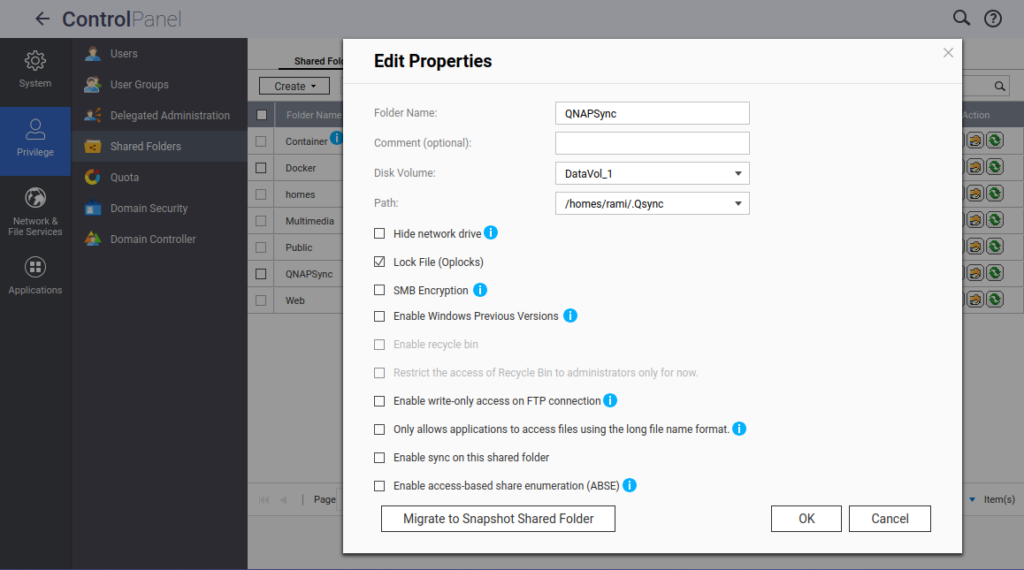Image resolution: width=1024 pixels, height=570 pixels.
Task: Click info icon beside SMB Encryption
Action: 480,290
